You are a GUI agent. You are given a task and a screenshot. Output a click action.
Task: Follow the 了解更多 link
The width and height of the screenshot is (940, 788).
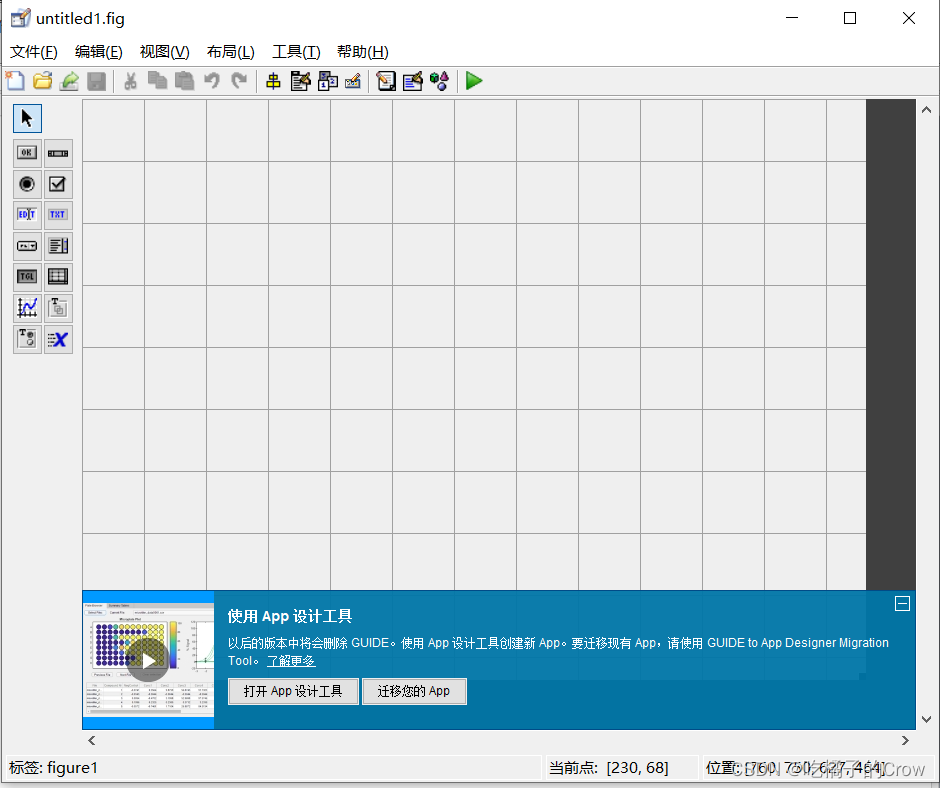291,661
